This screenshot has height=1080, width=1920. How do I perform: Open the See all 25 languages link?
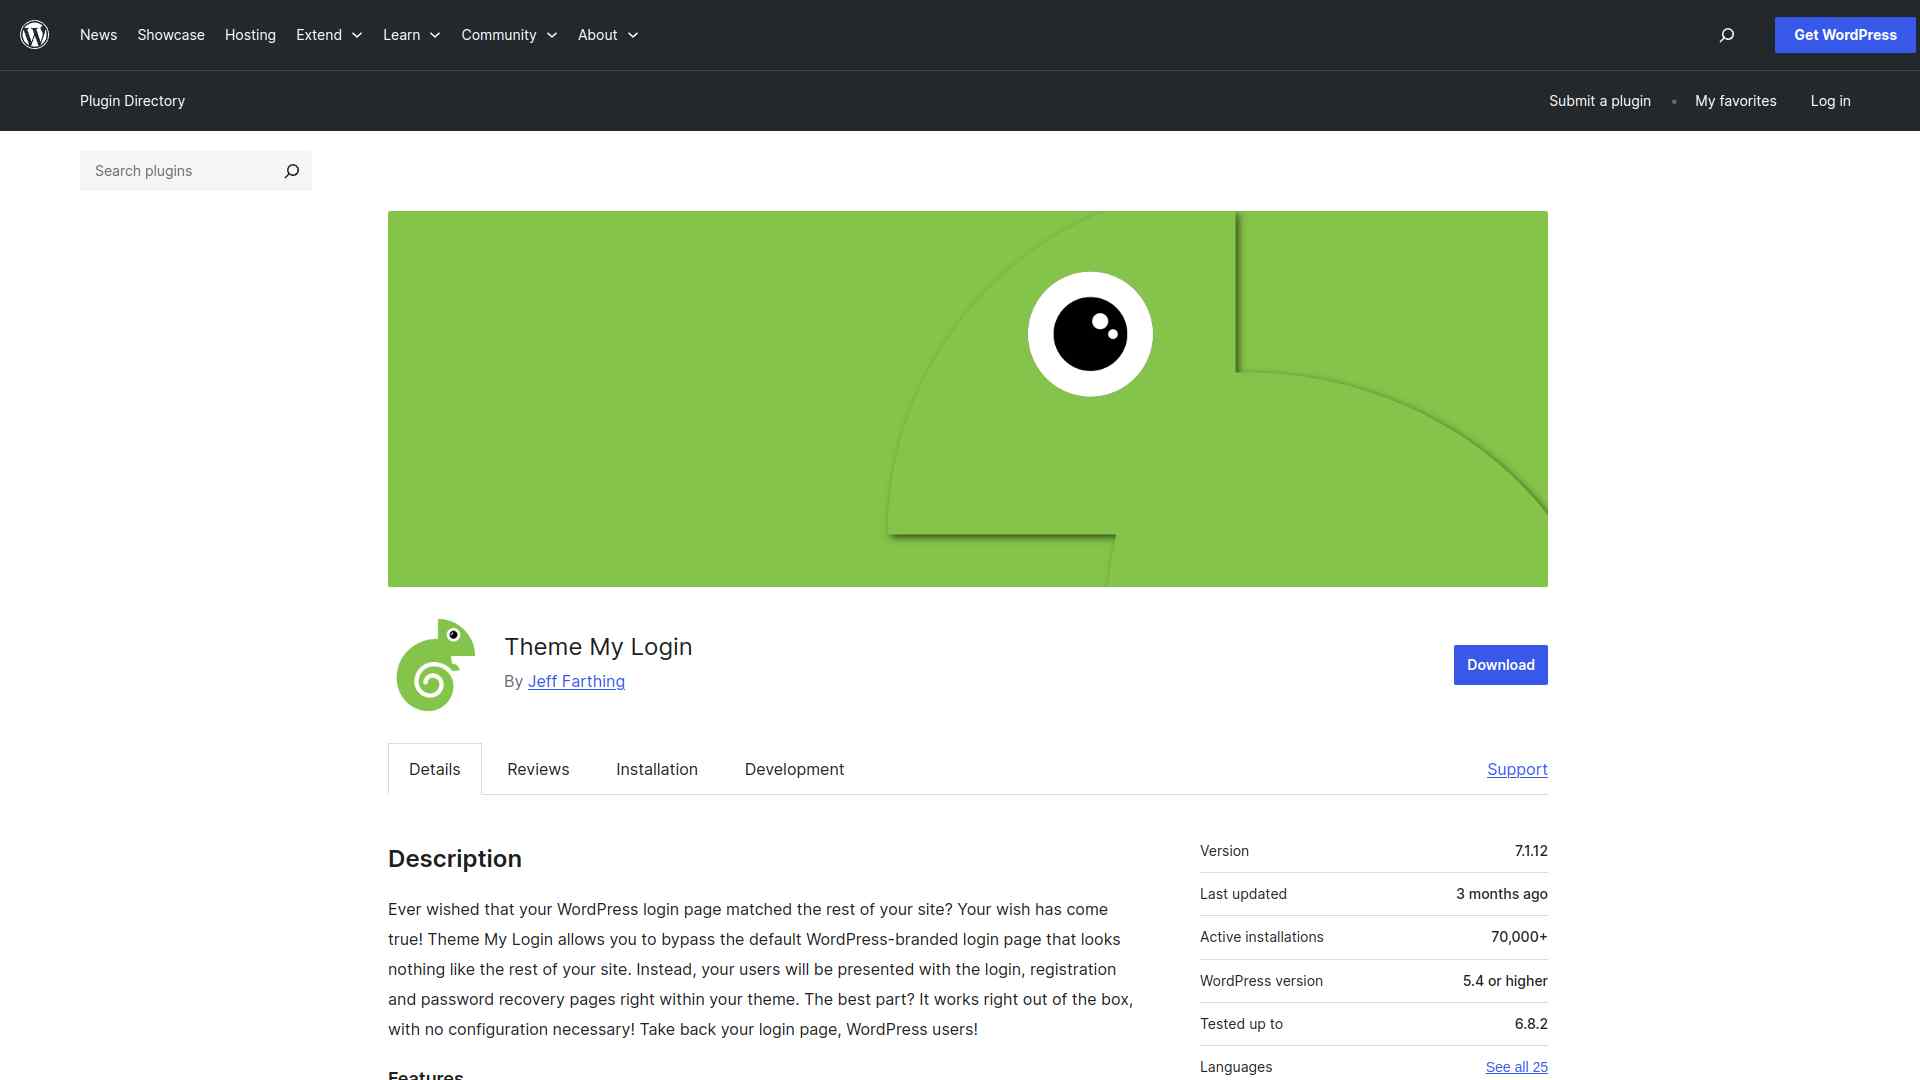click(x=1516, y=1067)
